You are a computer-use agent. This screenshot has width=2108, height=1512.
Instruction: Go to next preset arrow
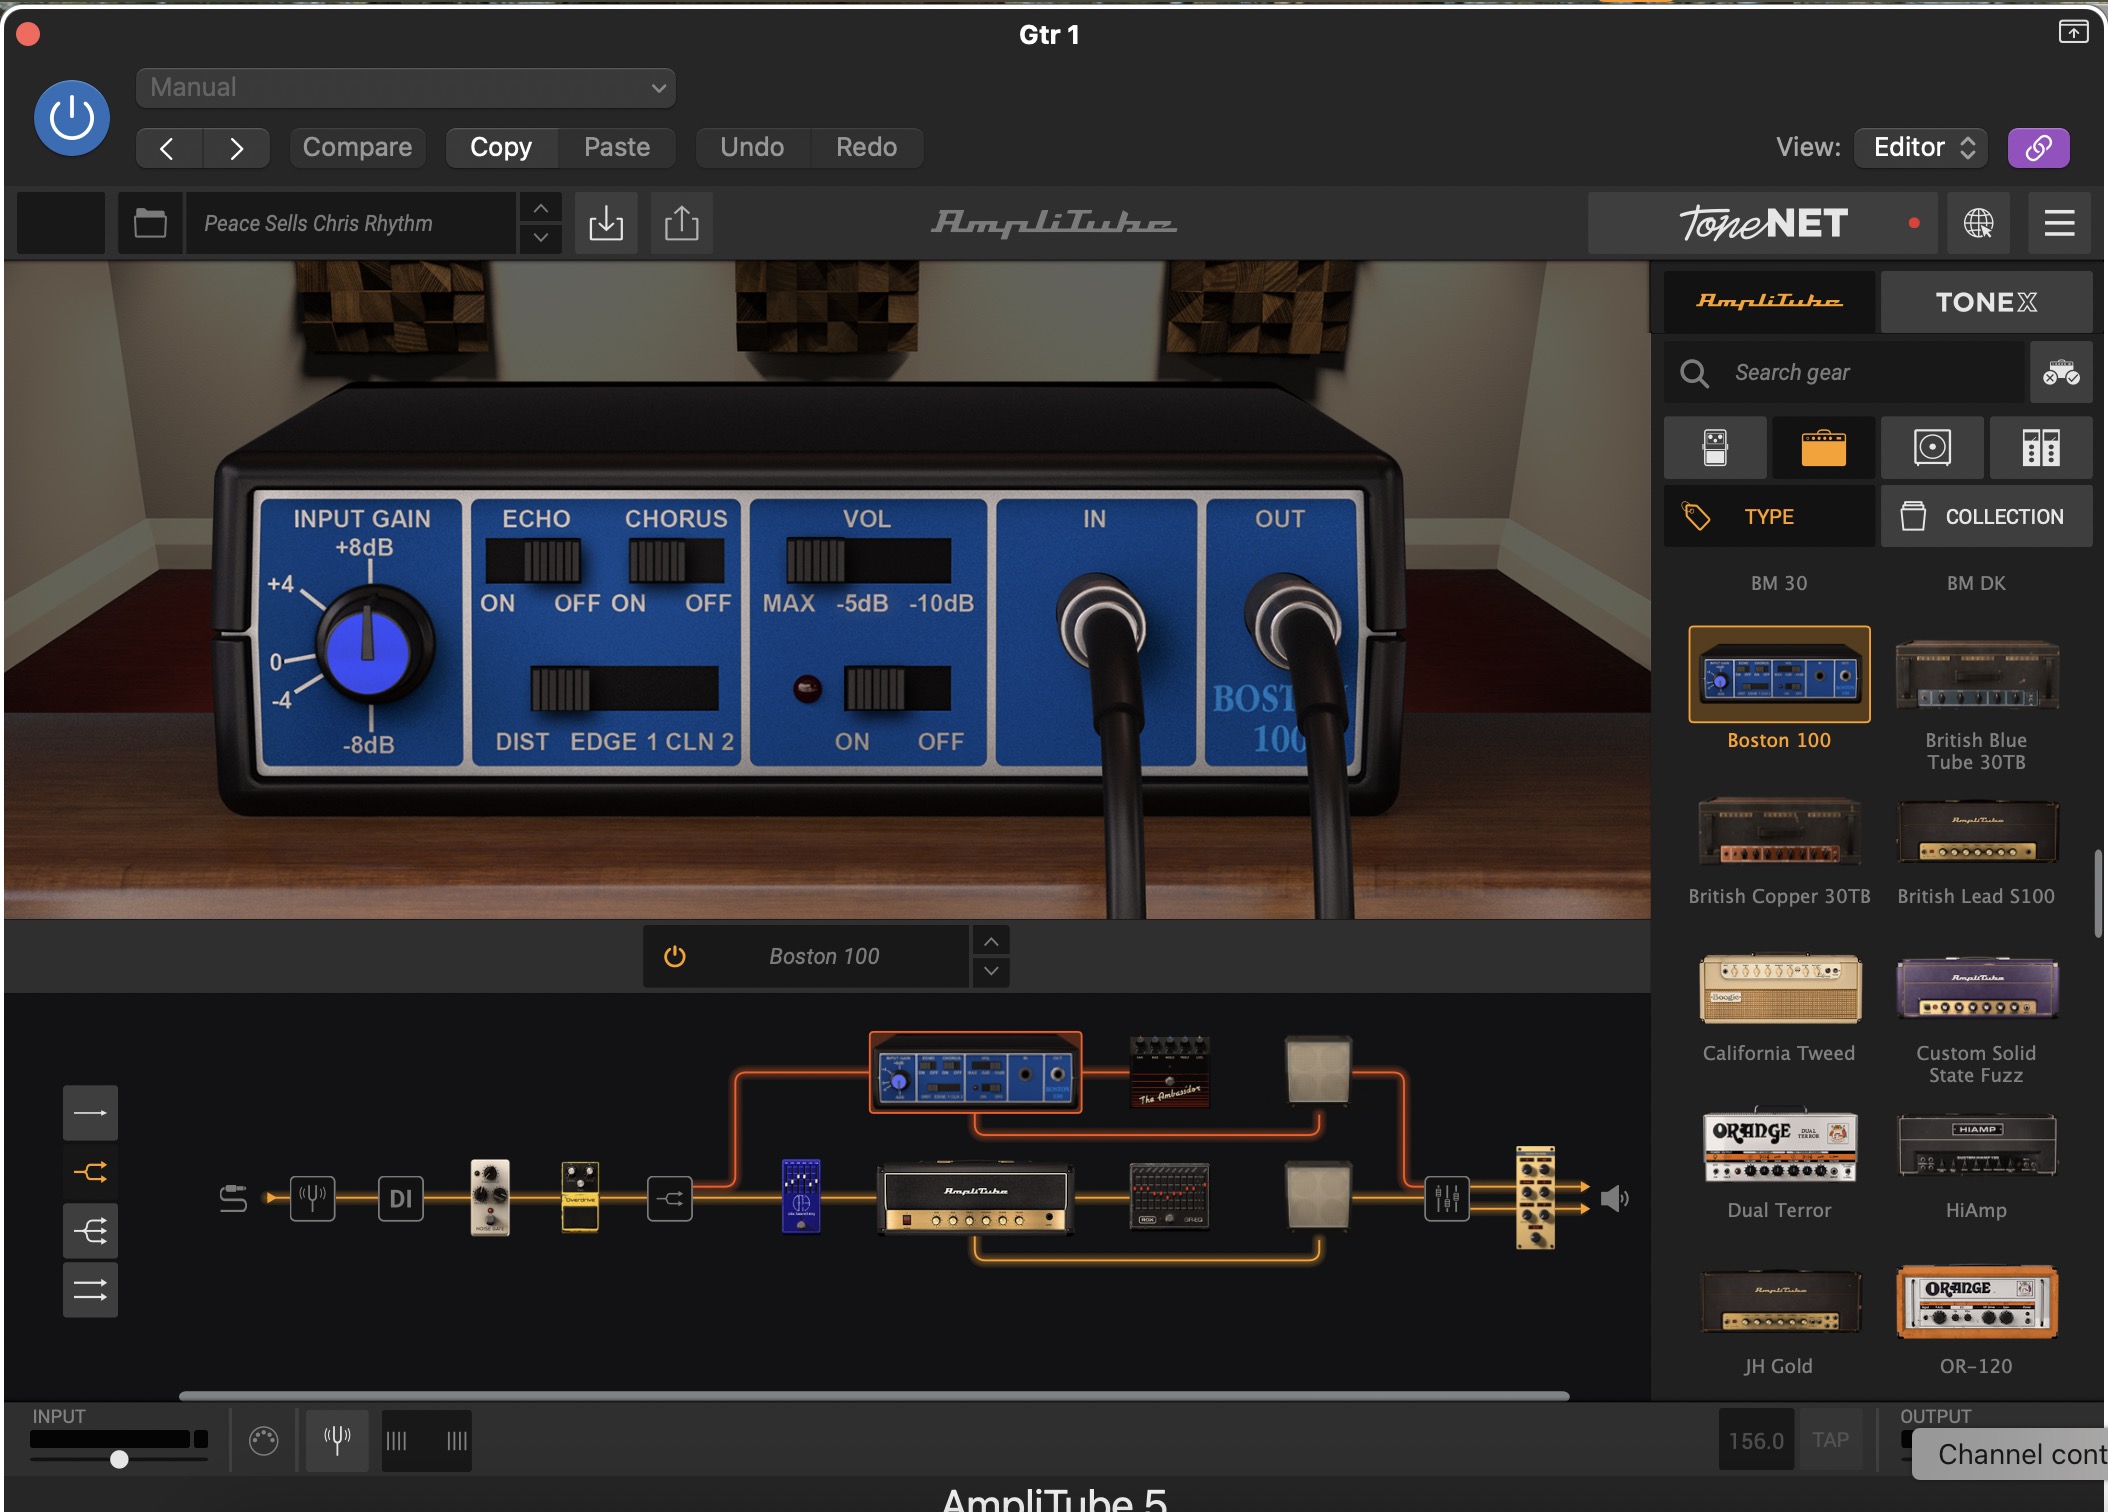click(x=236, y=148)
